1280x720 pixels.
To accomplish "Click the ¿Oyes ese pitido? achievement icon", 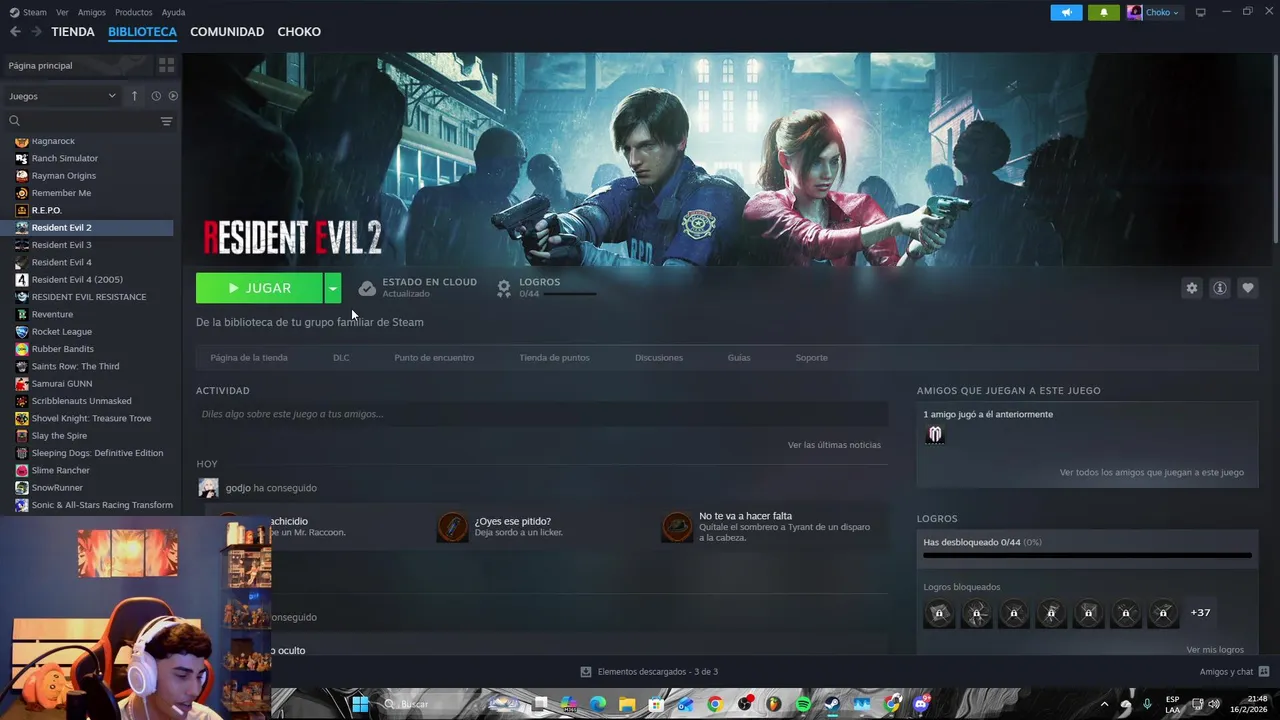I will tap(452, 527).
